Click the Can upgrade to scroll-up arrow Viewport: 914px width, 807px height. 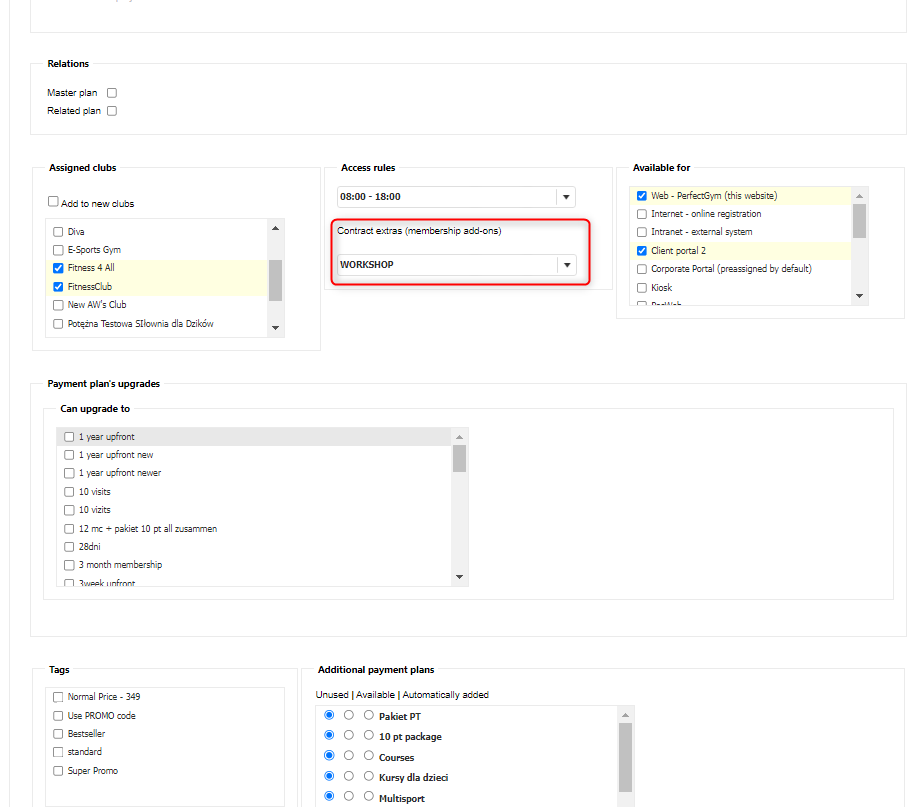point(459,437)
